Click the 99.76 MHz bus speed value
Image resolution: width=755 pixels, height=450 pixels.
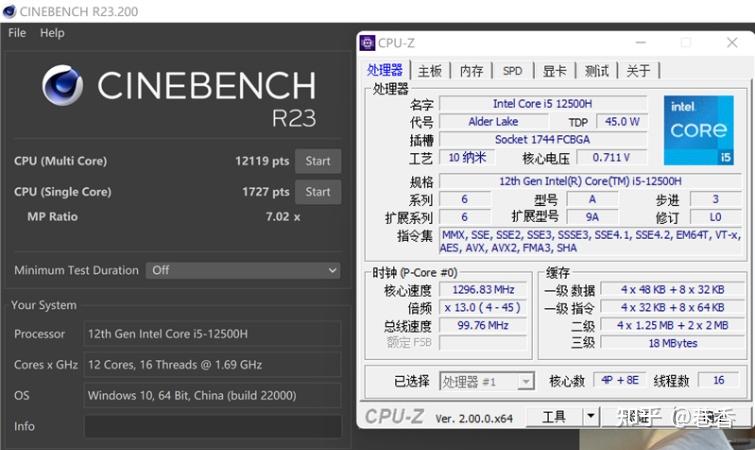click(x=483, y=325)
